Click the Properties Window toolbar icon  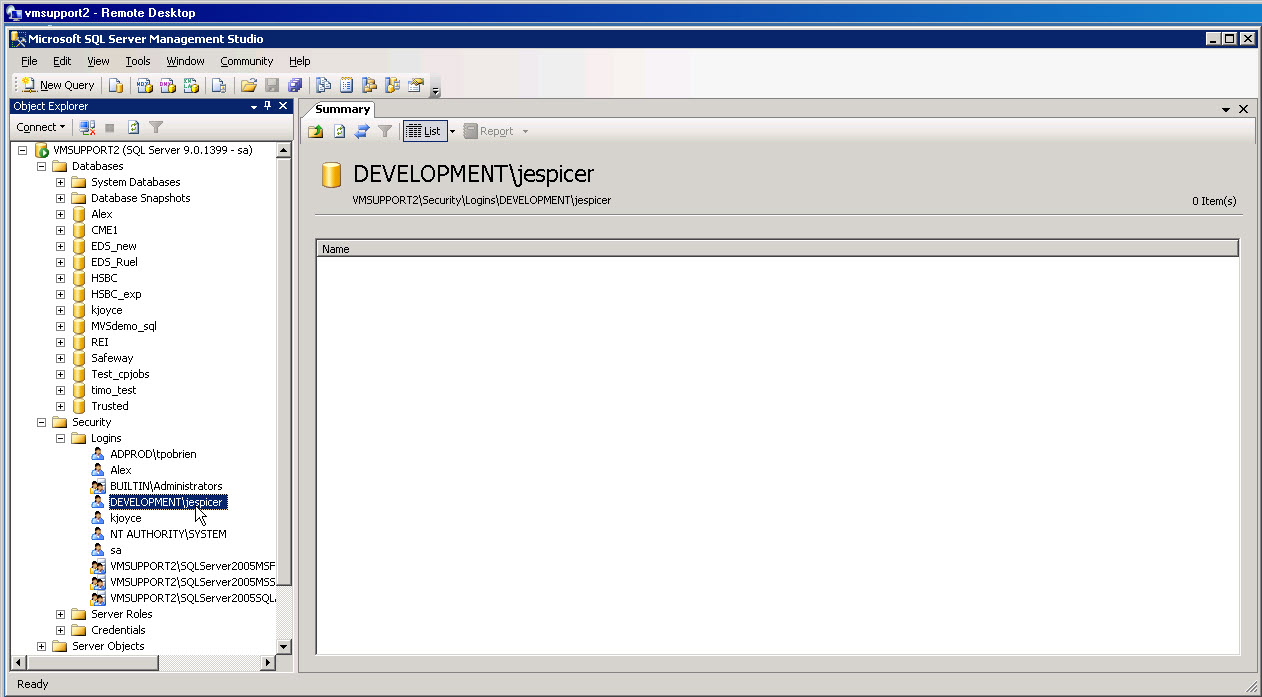[x=416, y=85]
